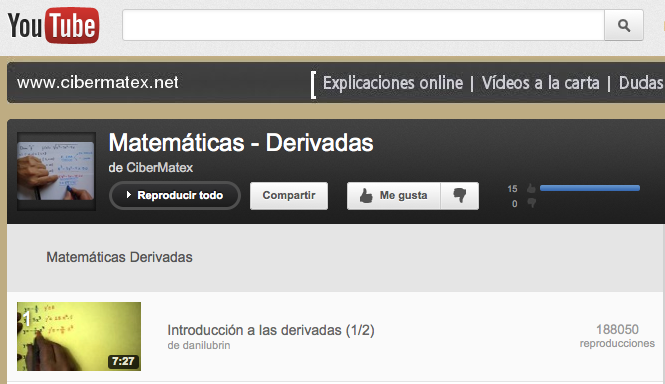Click the thumbs-down dislike button
The height and width of the screenshot is (384, 665).
coord(460,196)
